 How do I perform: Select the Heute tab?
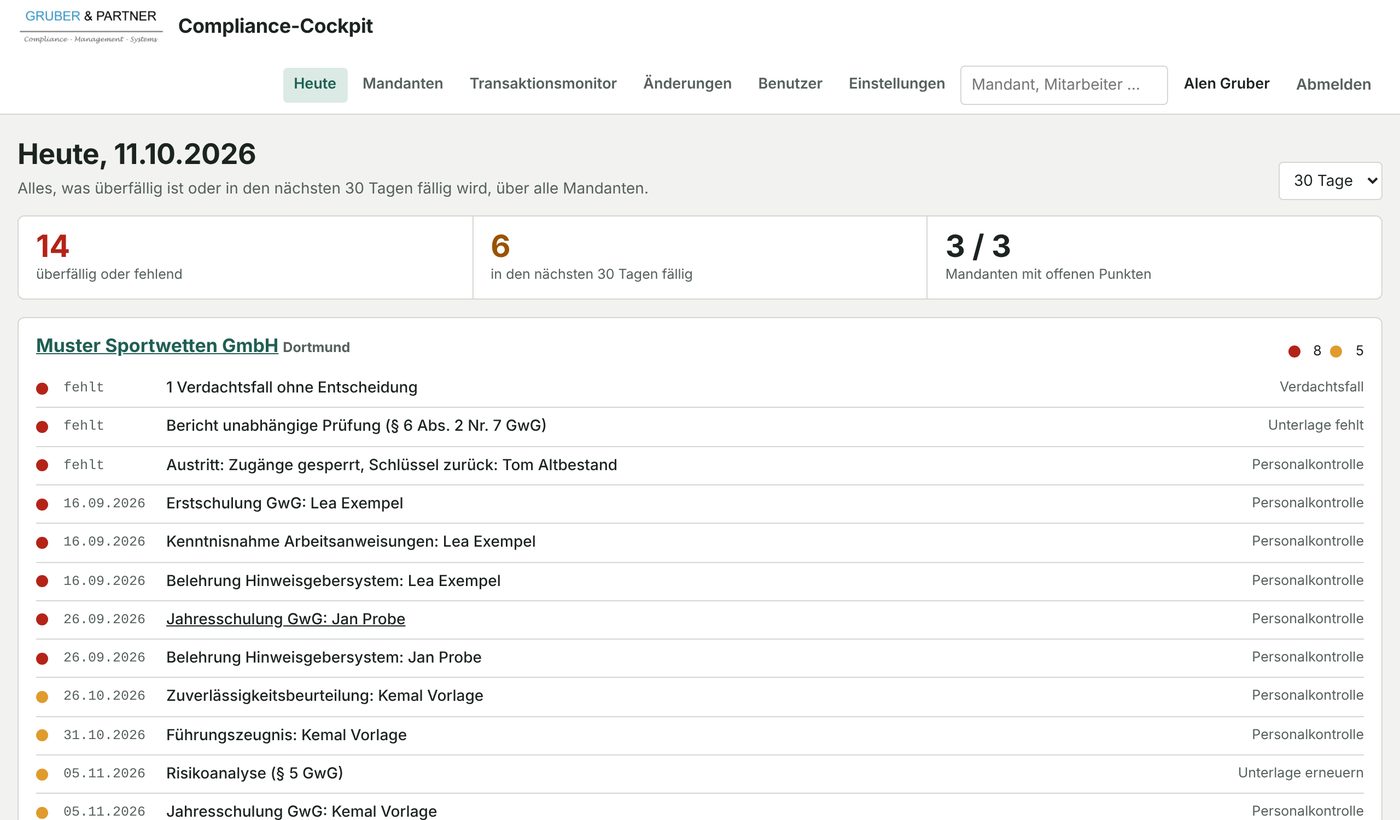pos(315,84)
